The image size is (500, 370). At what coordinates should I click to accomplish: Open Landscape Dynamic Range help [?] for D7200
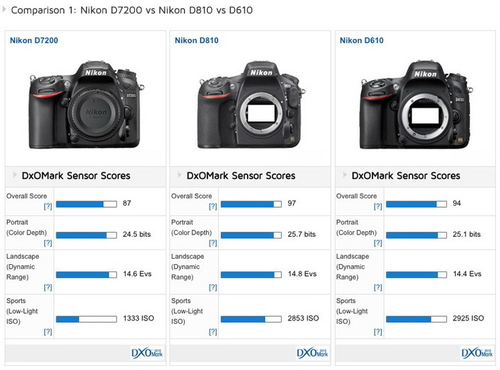point(48,287)
